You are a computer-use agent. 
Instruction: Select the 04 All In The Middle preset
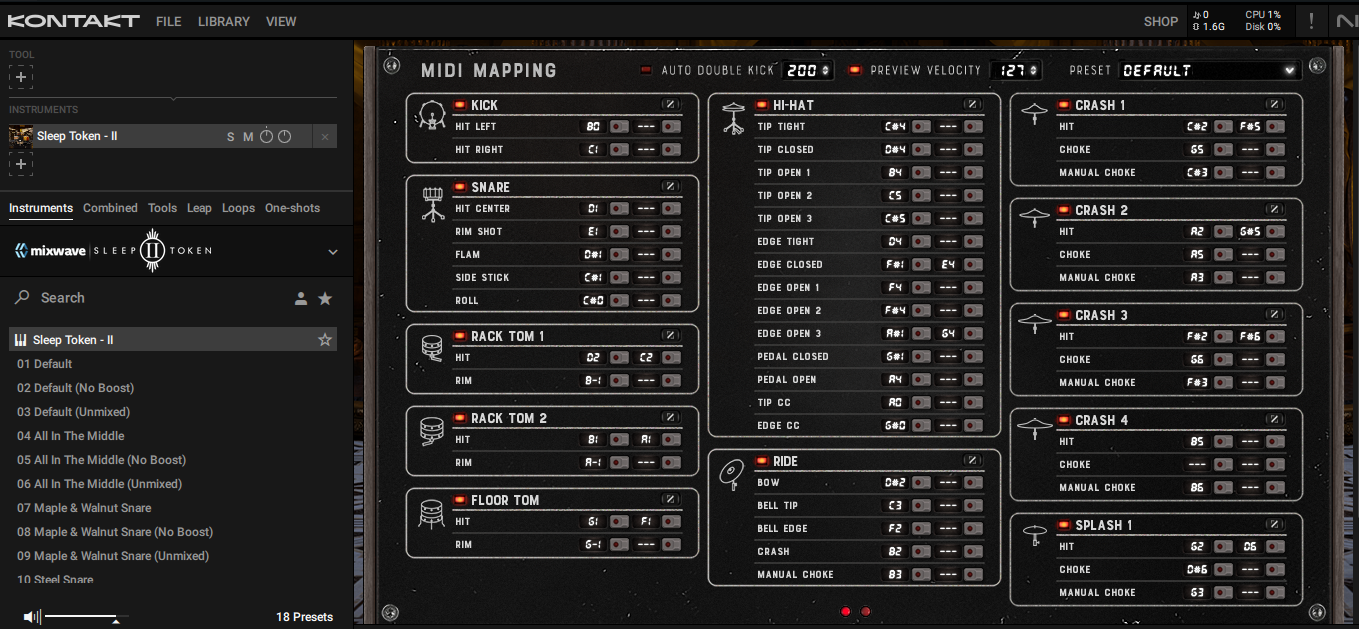(71, 436)
